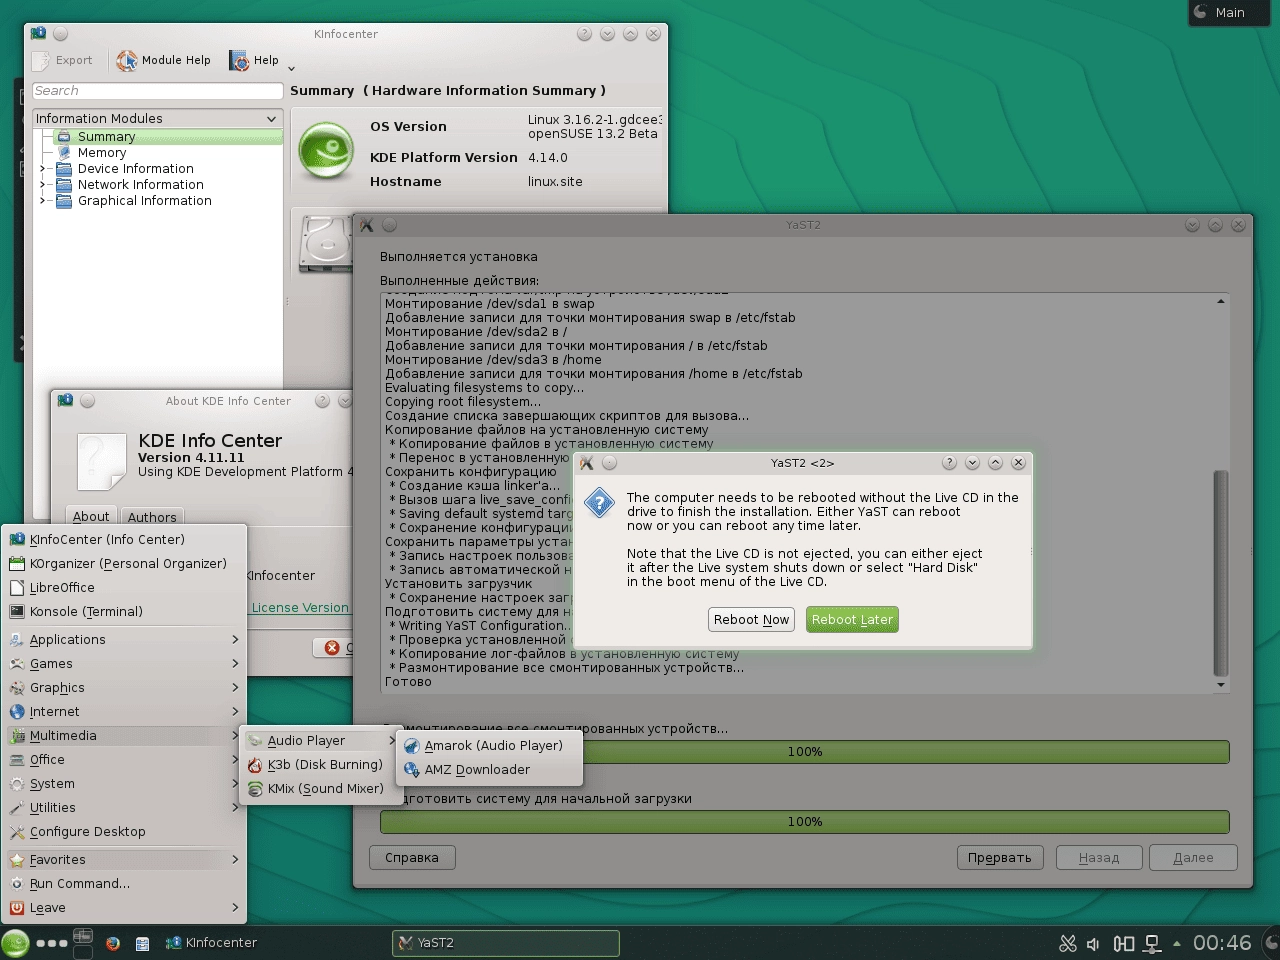Viewport: 1280px width, 960px height.
Task: Open Module Help in KInfocenter
Action: click(163, 61)
